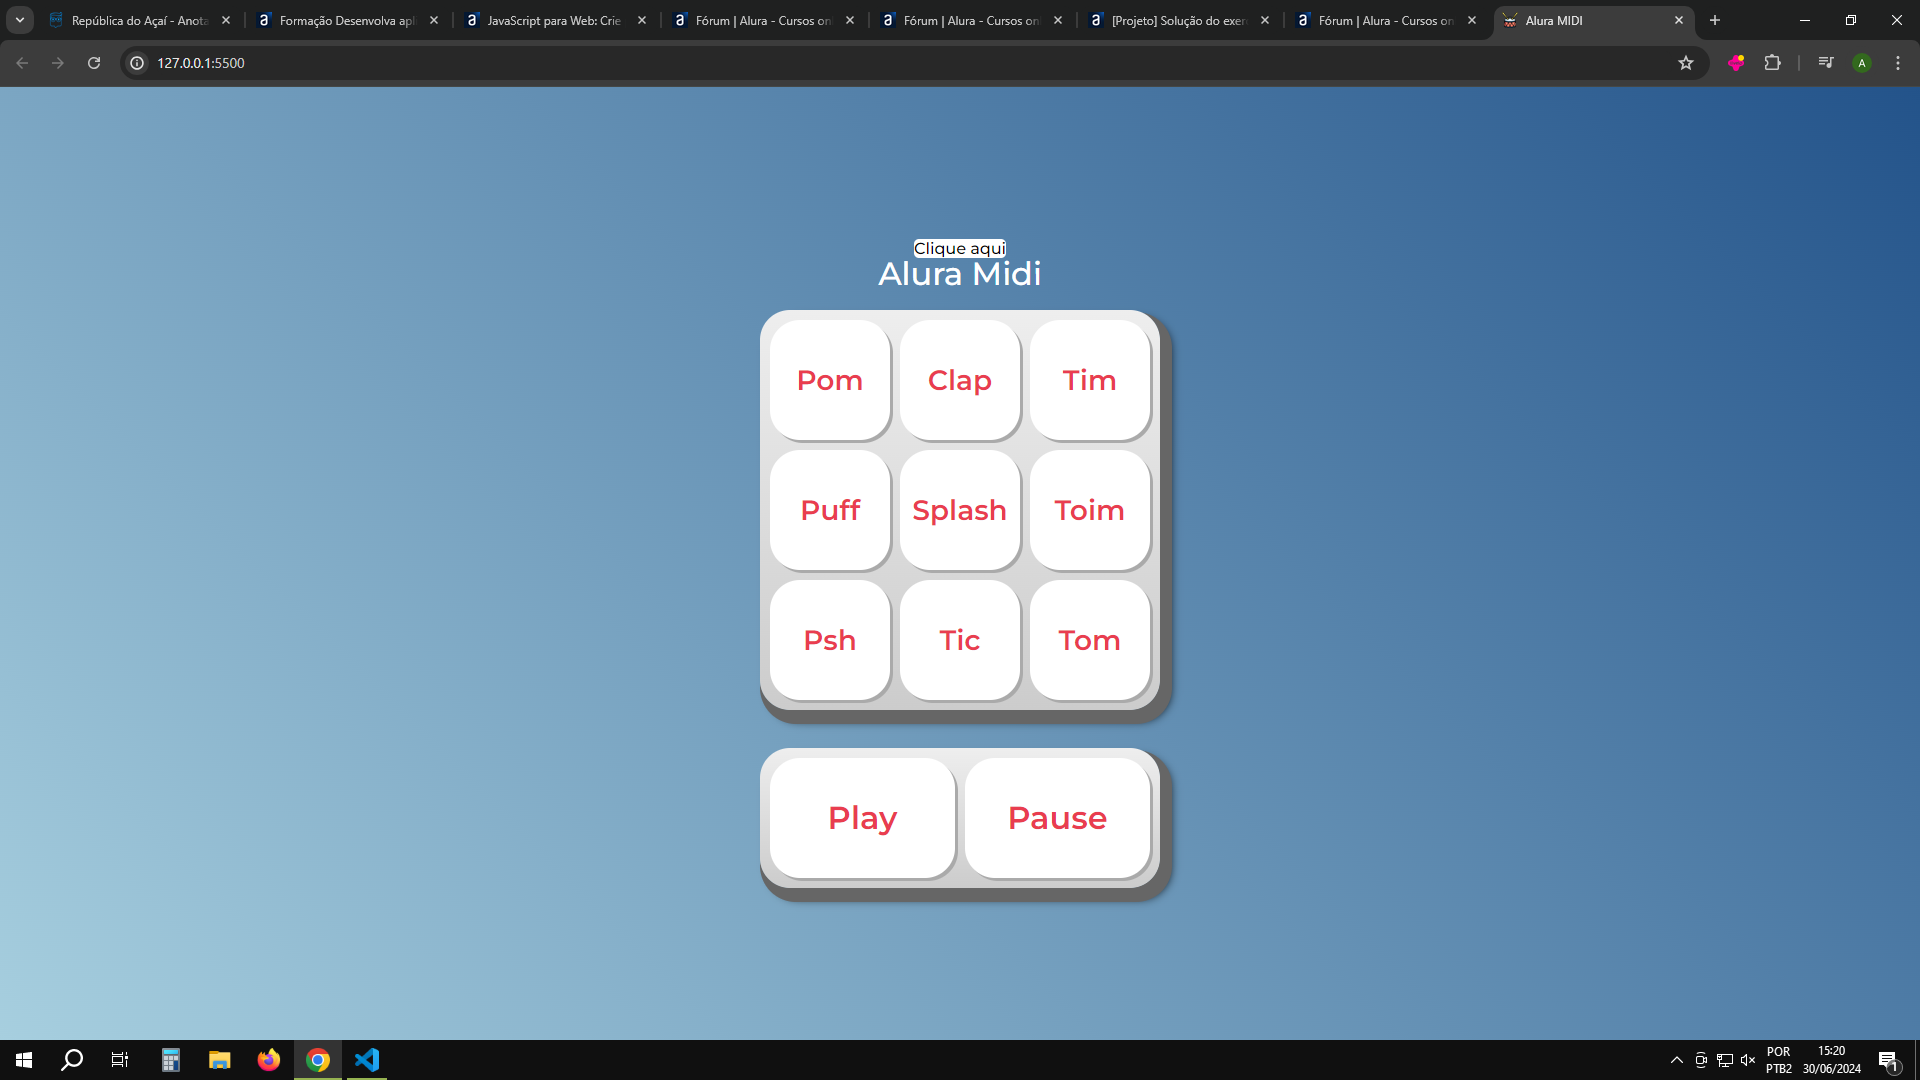Close the Alura MIDI tab
The height and width of the screenshot is (1080, 1920).
(1679, 20)
